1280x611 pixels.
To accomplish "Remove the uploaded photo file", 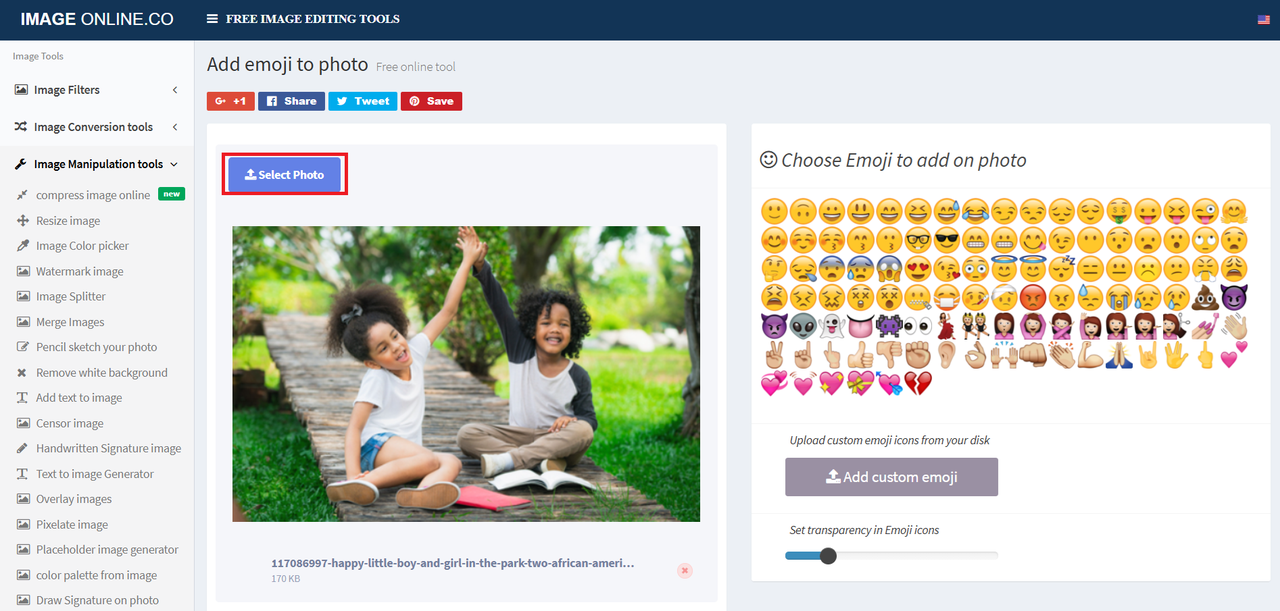I will click(x=685, y=570).
